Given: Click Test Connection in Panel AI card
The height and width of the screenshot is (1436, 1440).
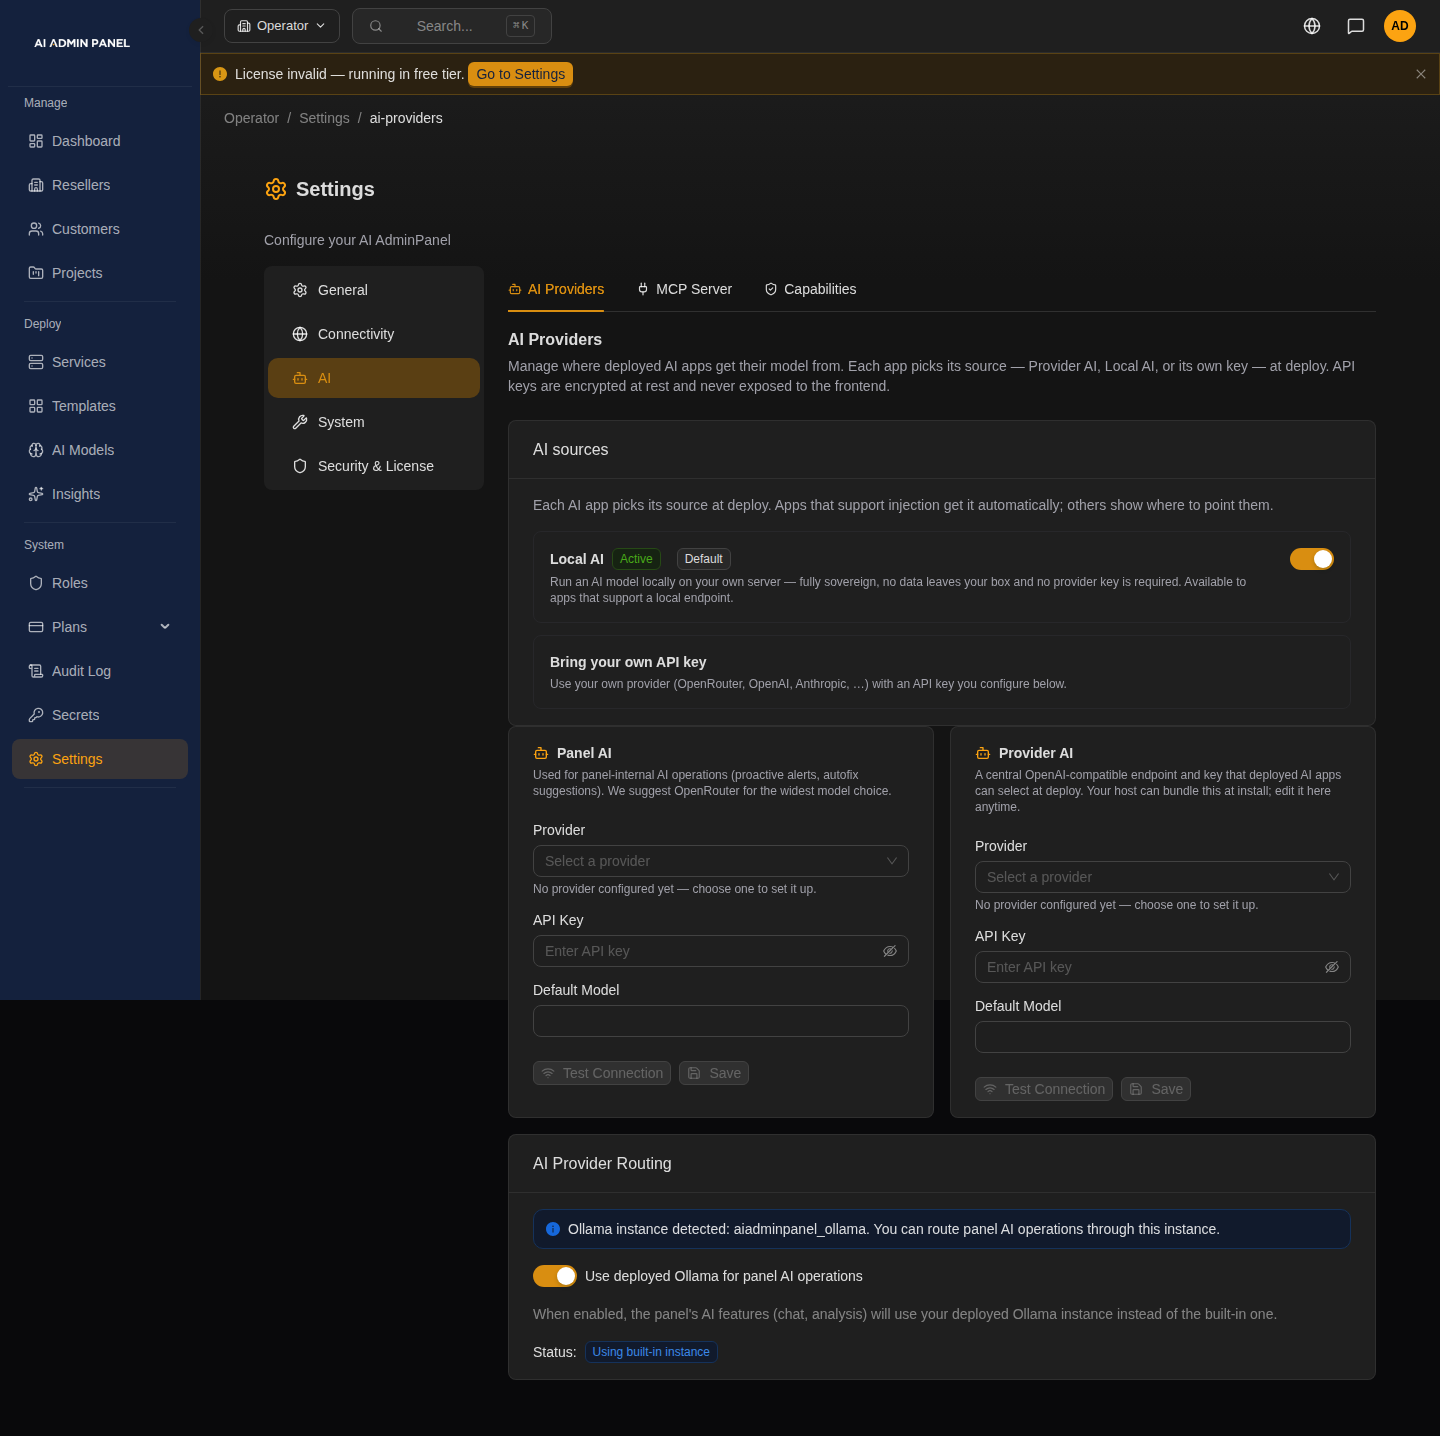Looking at the screenshot, I should 602,1073.
